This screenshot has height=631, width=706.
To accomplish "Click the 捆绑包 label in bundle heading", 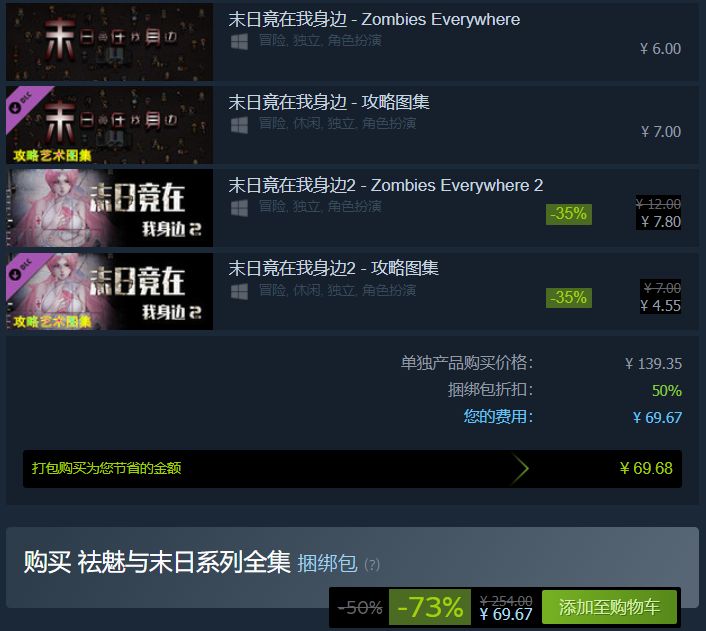I will pyautogui.click(x=327, y=563).
